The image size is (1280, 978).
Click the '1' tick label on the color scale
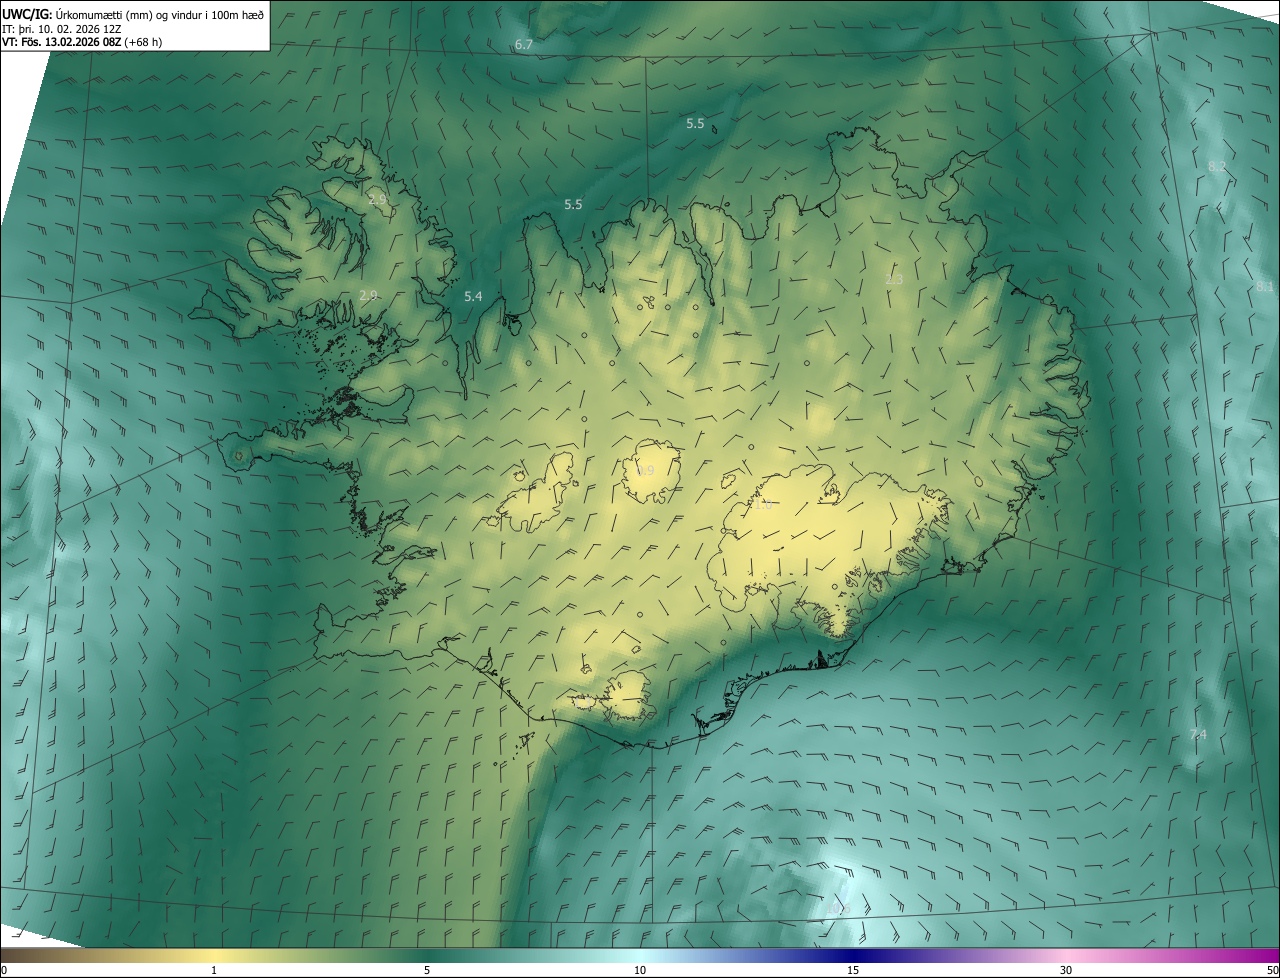pos(214,970)
